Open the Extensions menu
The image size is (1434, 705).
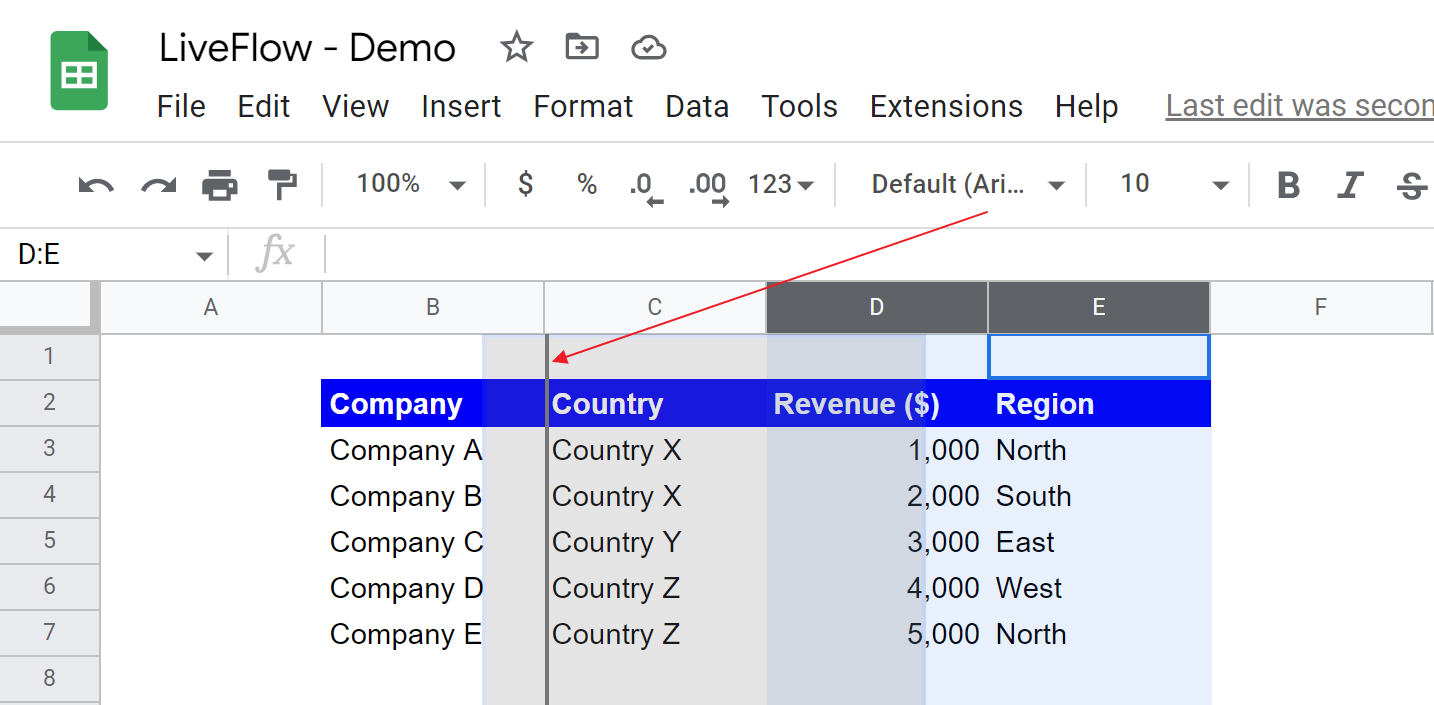(945, 106)
